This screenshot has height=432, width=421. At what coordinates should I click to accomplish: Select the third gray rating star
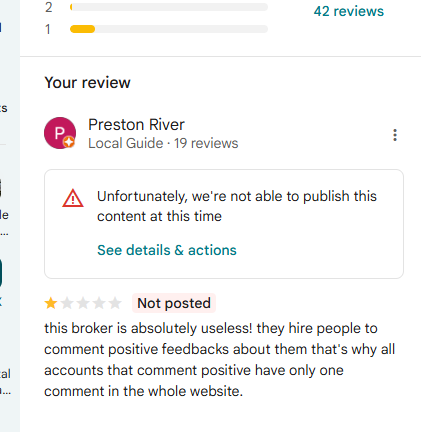[x=83, y=303]
